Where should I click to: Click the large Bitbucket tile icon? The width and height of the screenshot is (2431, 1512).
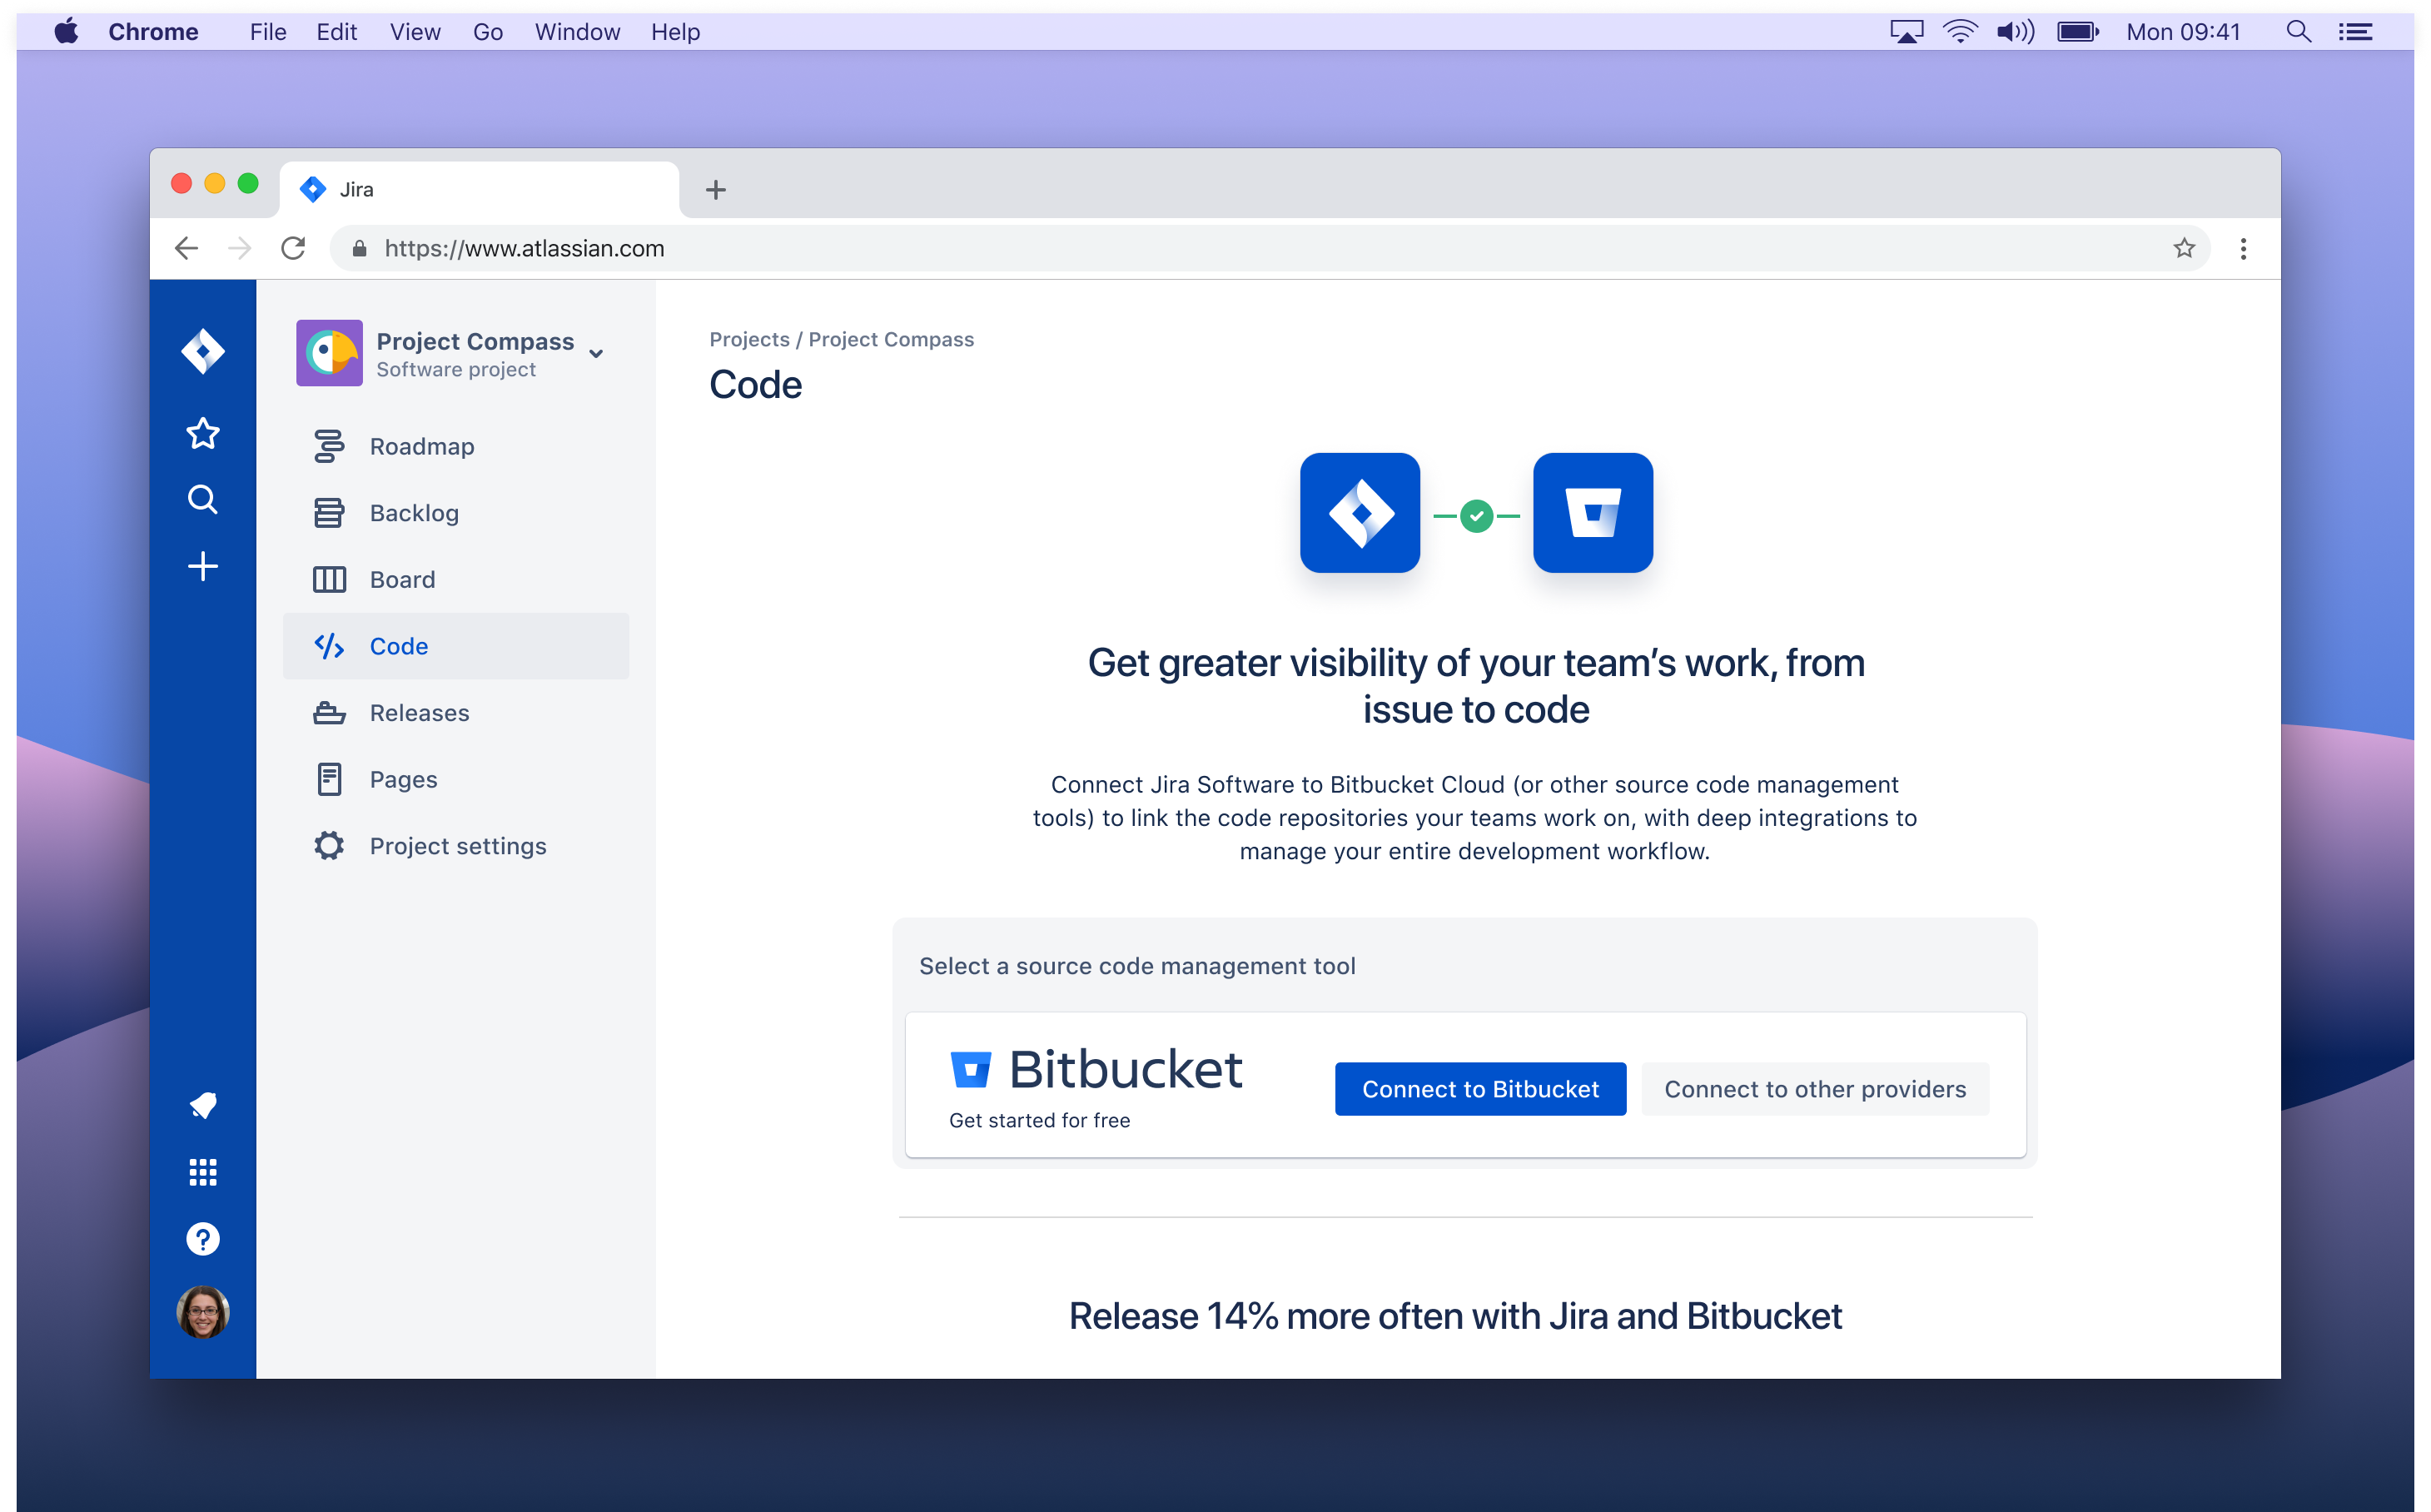[x=1593, y=513]
